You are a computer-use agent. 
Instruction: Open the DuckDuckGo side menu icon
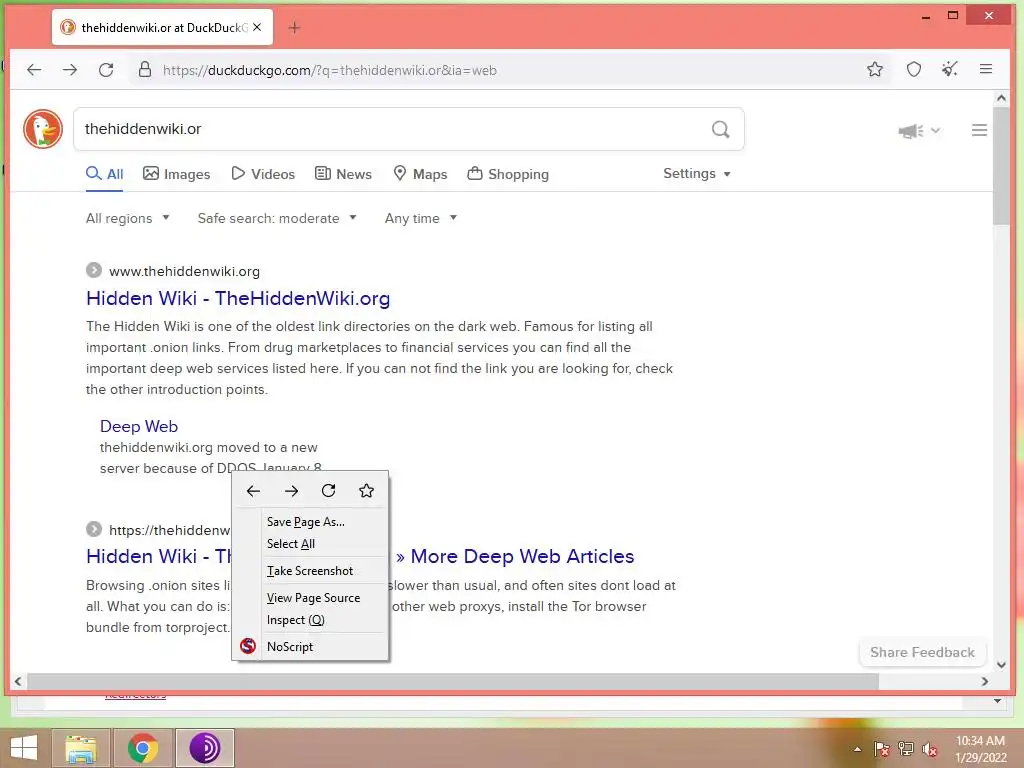tap(979, 131)
